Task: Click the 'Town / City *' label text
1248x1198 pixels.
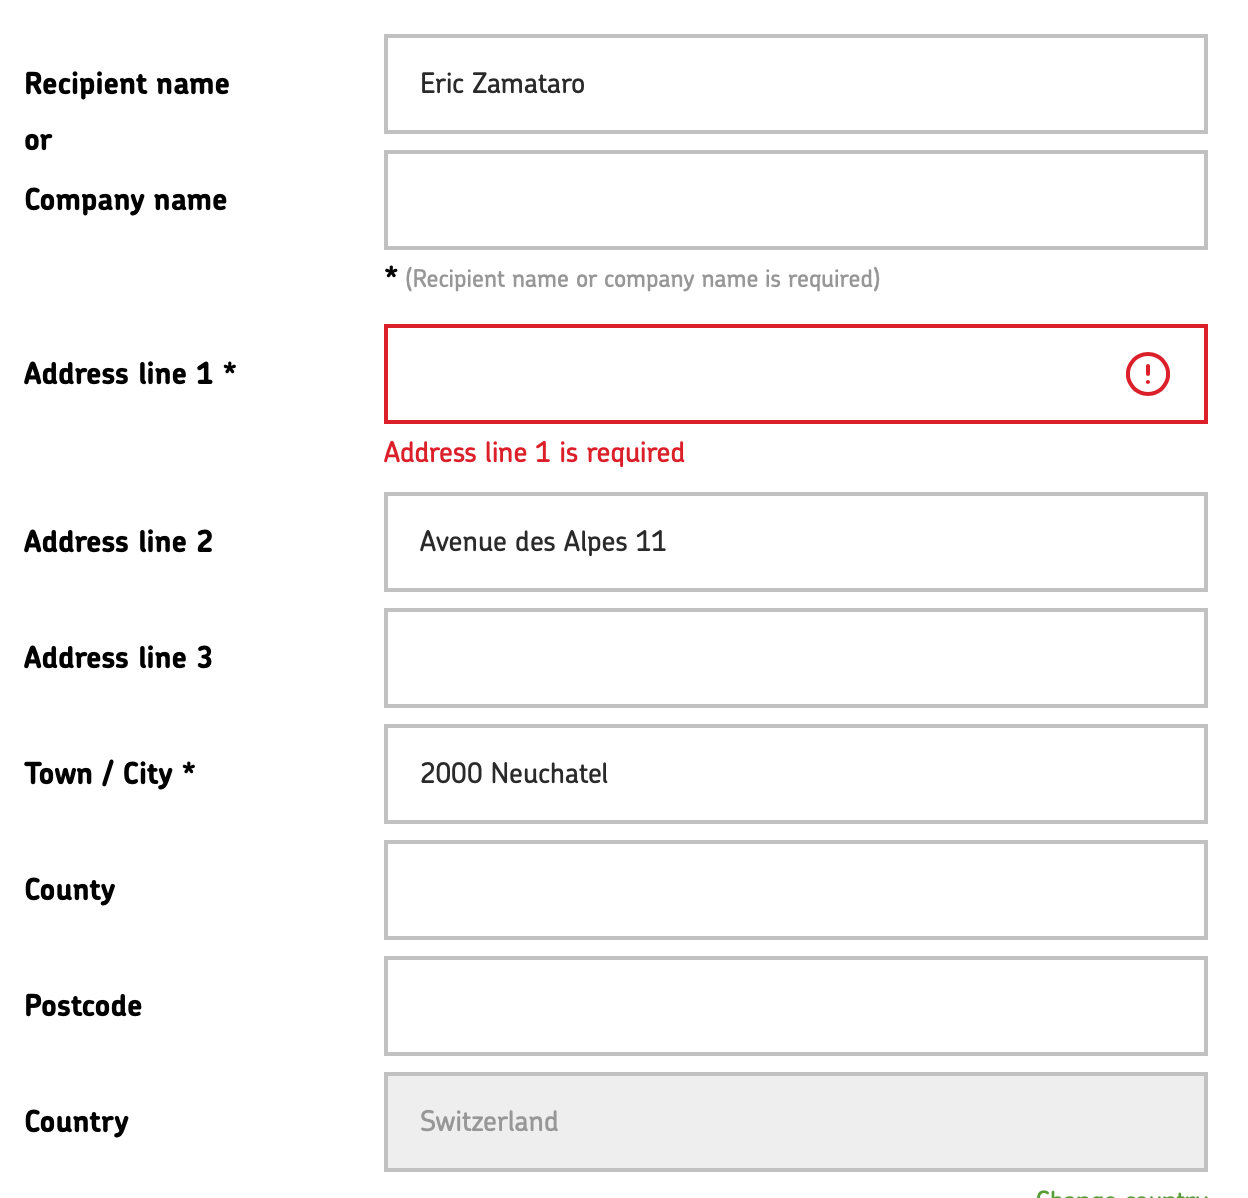Action: pos(110,774)
